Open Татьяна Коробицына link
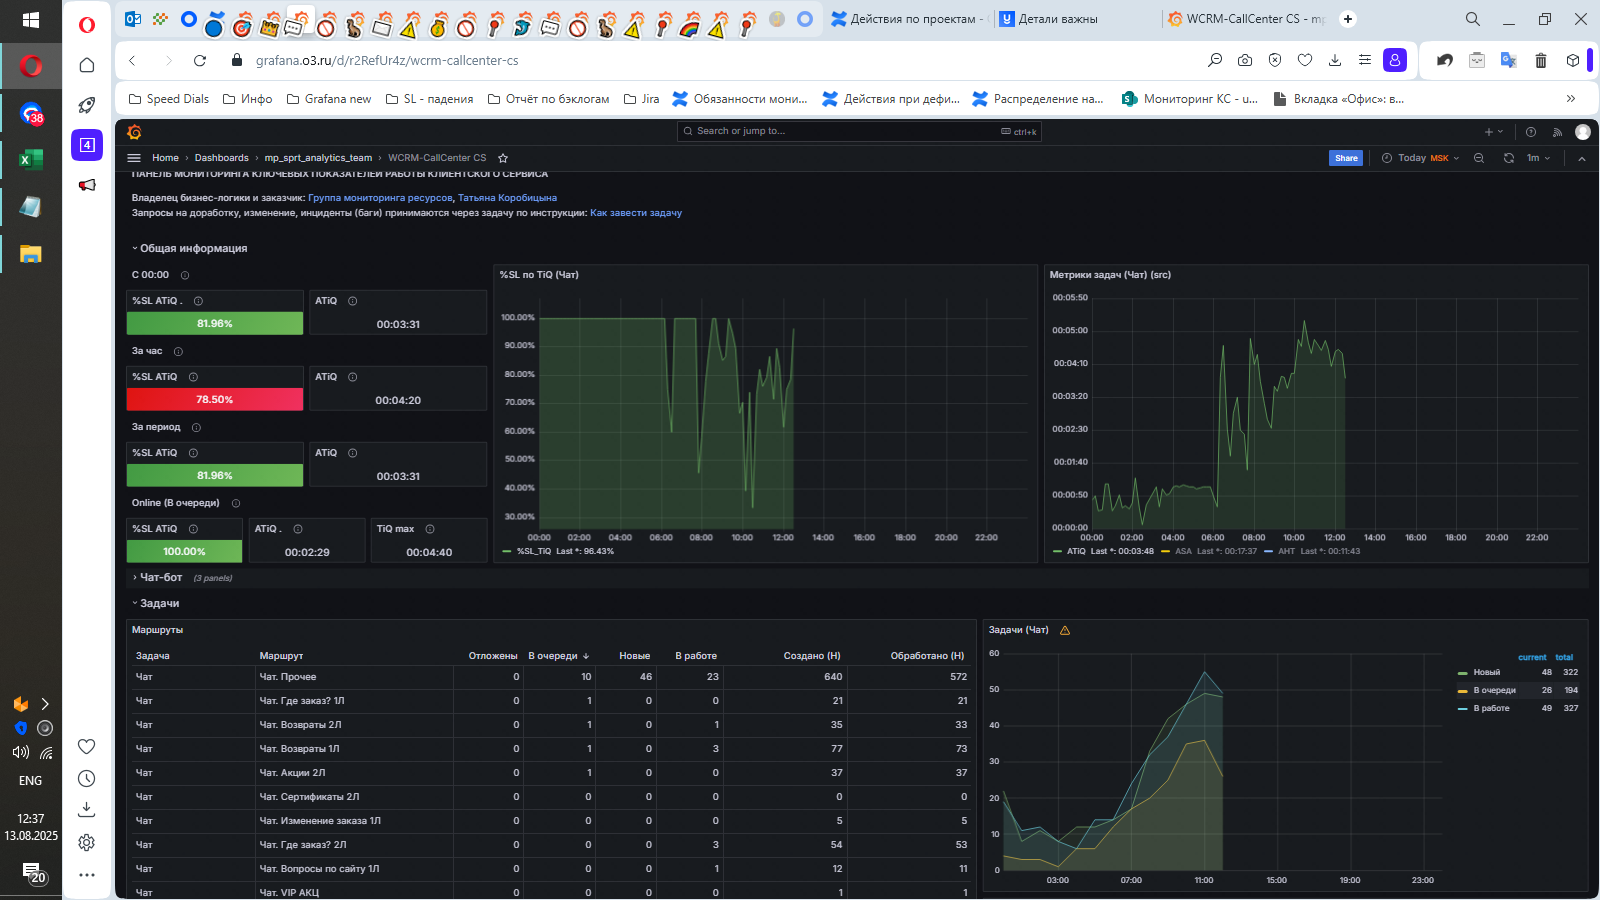This screenshot has height=900, width=1600. [x=507, y=198]
